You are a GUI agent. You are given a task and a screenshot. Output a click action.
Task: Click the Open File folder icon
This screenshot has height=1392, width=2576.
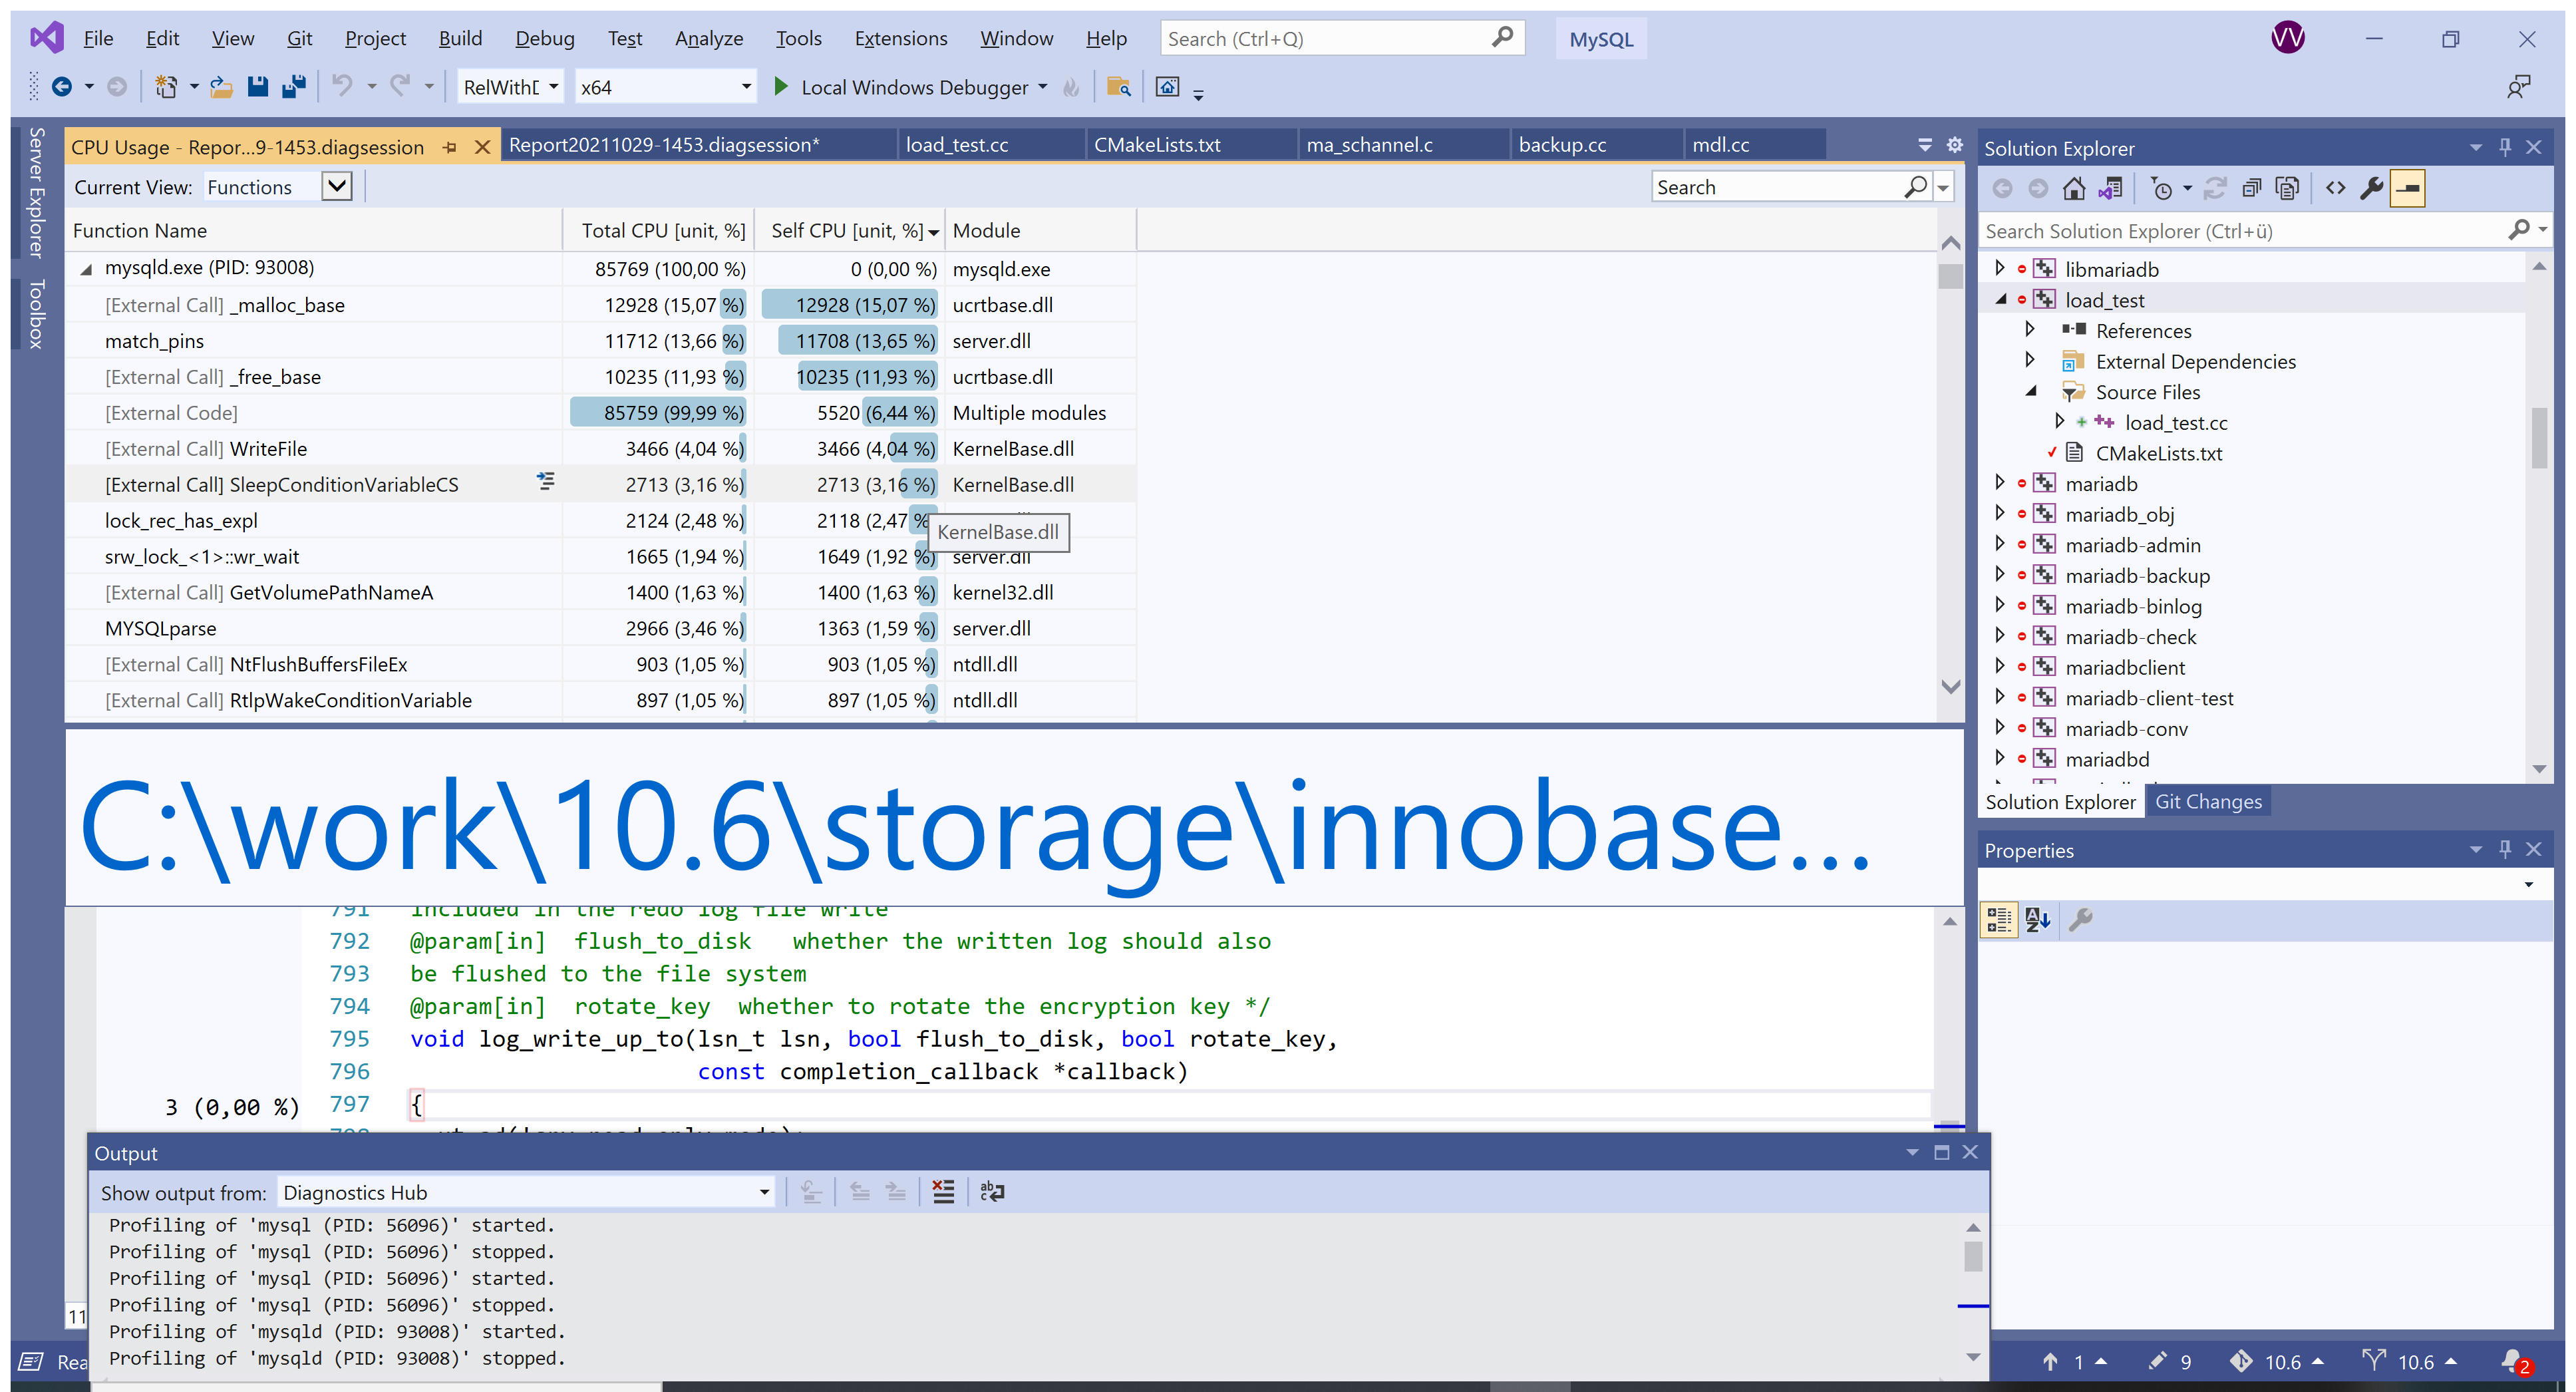[221, 87]
